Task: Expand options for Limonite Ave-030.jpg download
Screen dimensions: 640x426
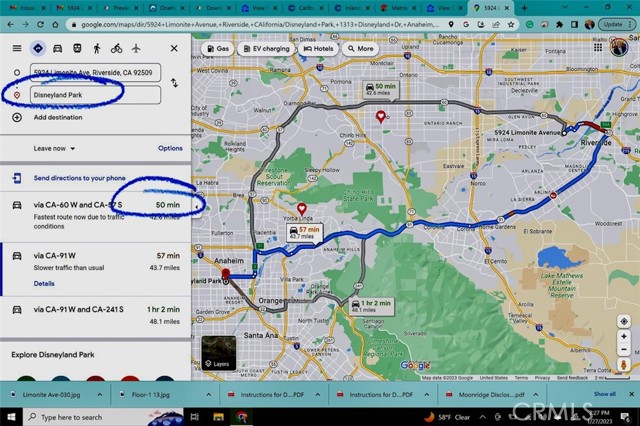Action: [x=100, y=395]
